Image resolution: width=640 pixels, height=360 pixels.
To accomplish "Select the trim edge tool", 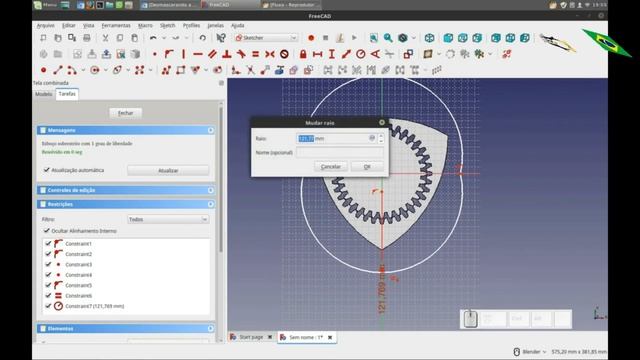I will (x=251, y=70).
